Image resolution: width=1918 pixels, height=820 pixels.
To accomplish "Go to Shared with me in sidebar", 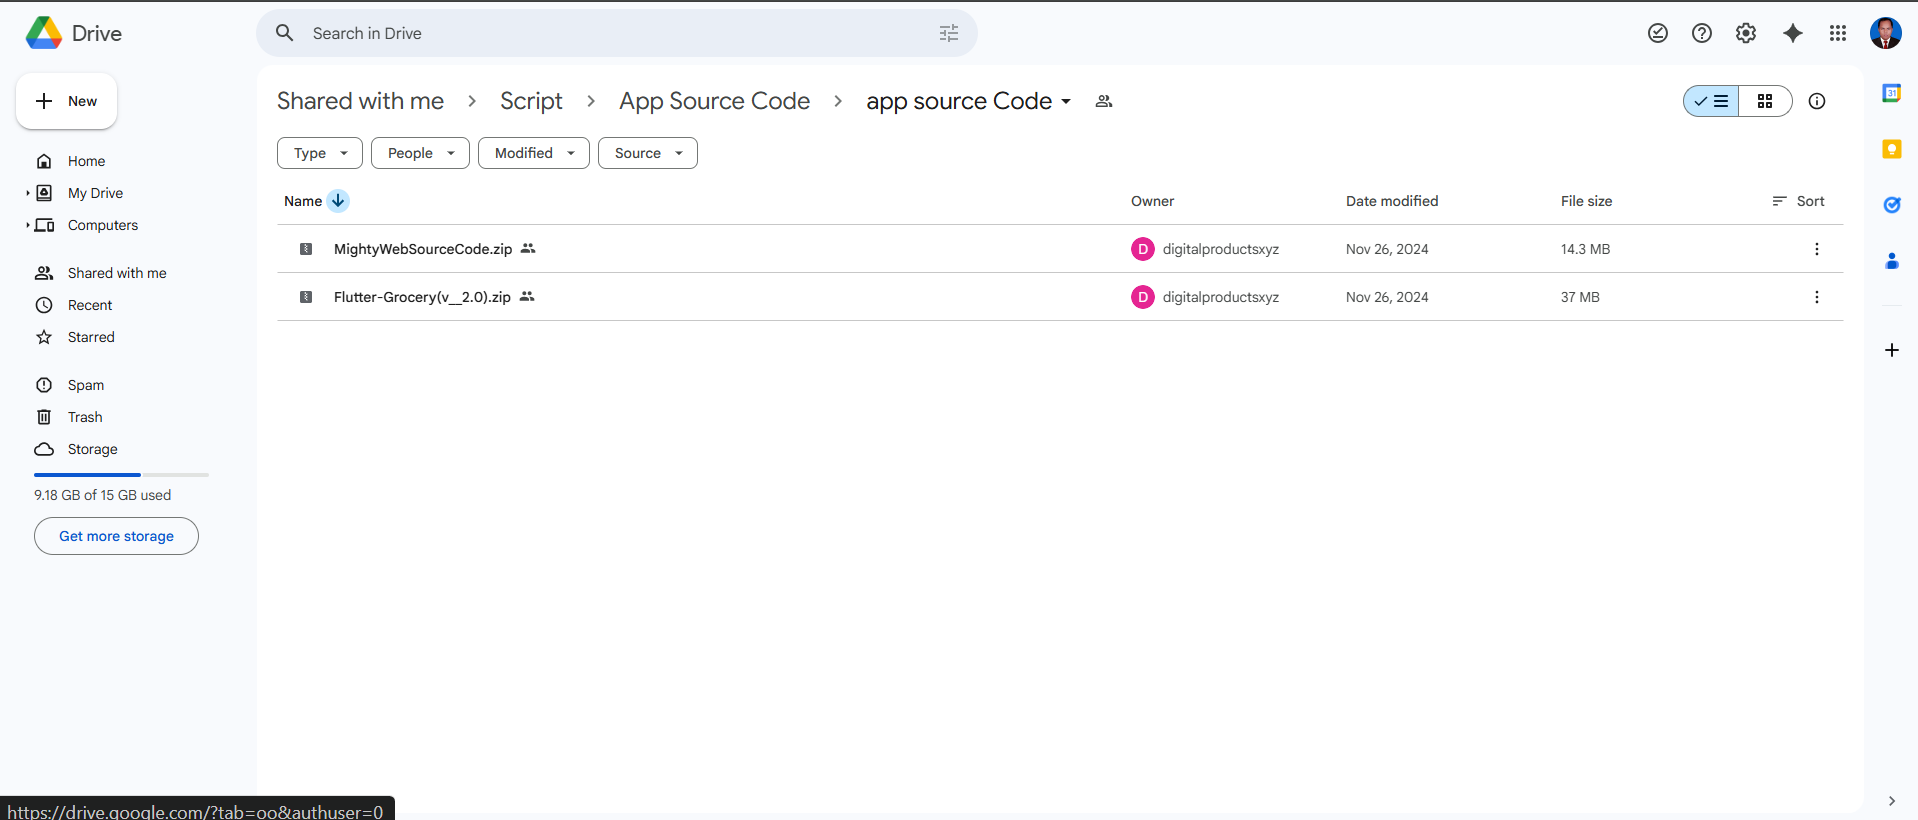I will [116, 273].
